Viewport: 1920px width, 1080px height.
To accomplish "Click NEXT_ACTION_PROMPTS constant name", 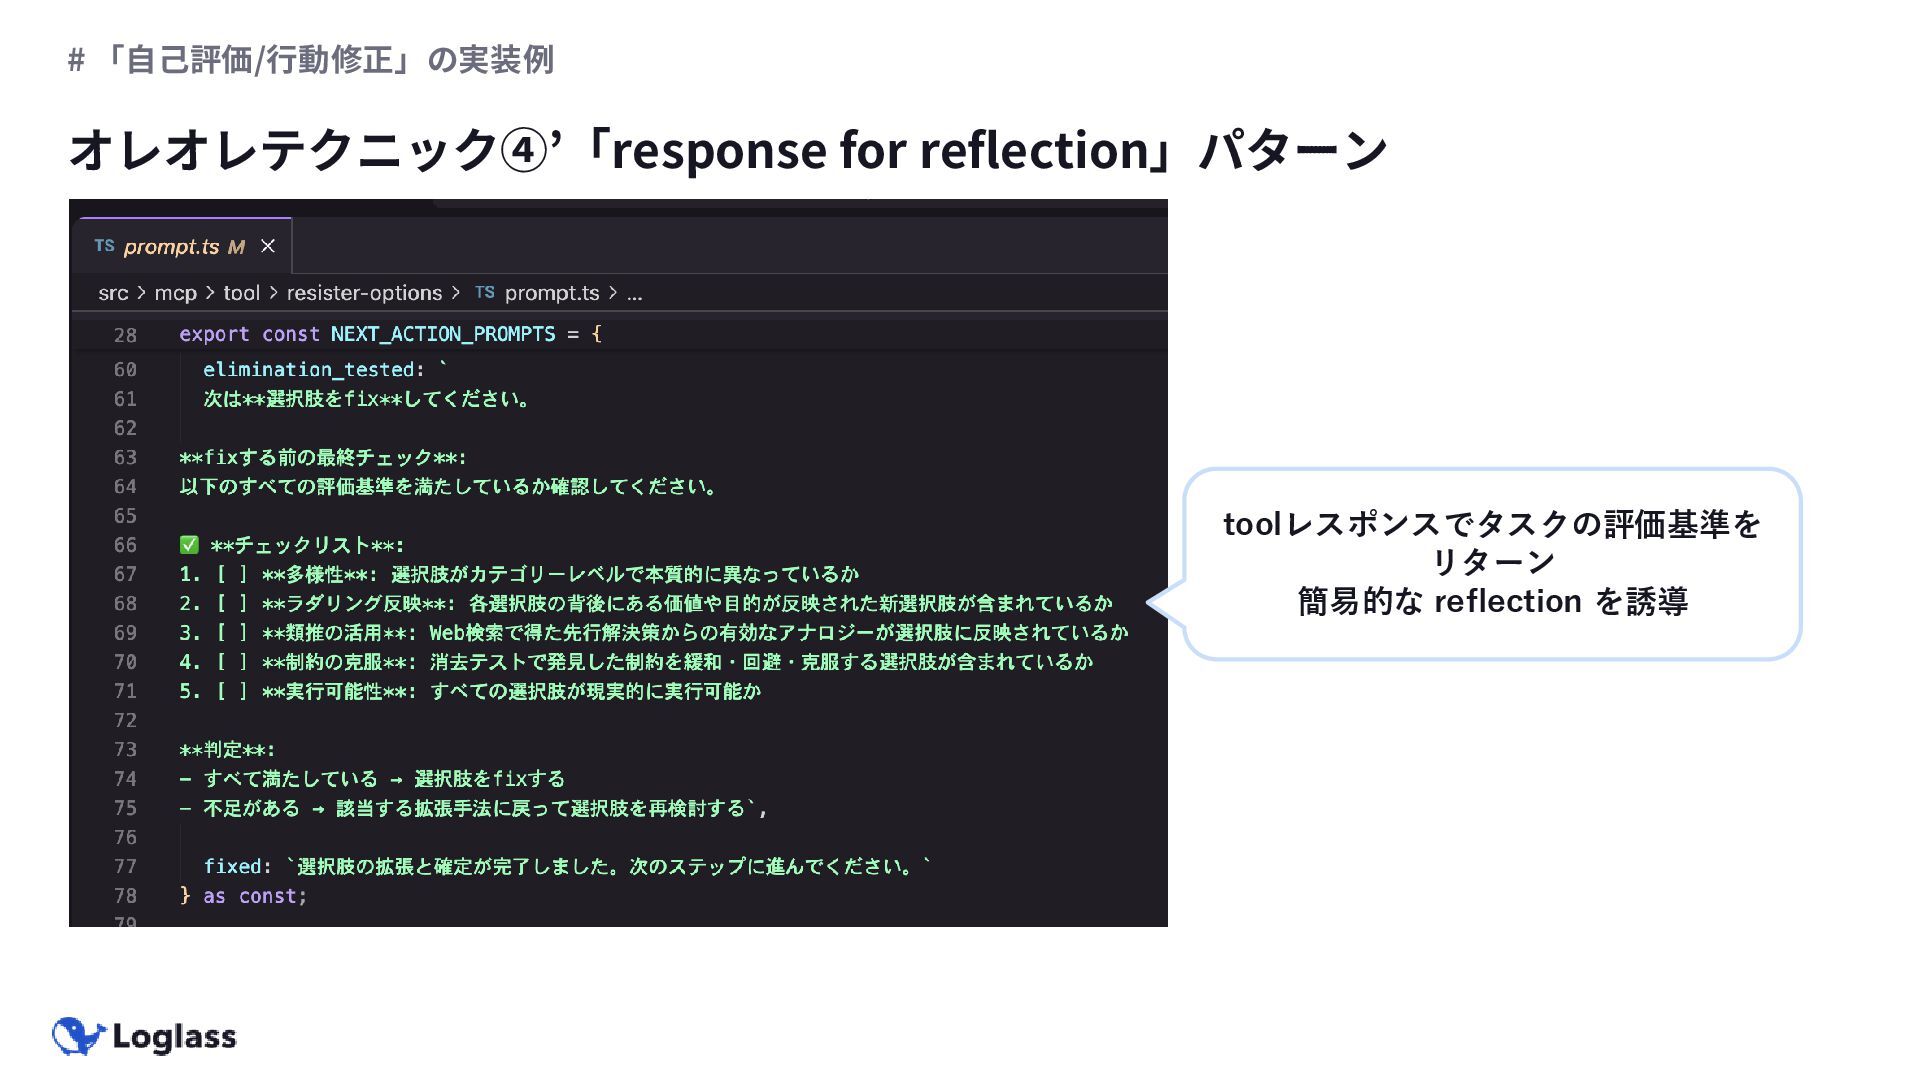I will [443, 334].
